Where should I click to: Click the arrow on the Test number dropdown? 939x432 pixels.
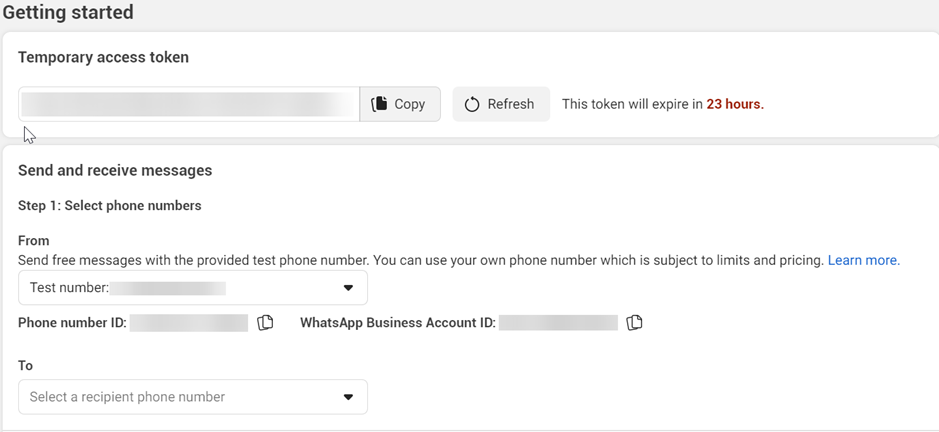(348, 288)
